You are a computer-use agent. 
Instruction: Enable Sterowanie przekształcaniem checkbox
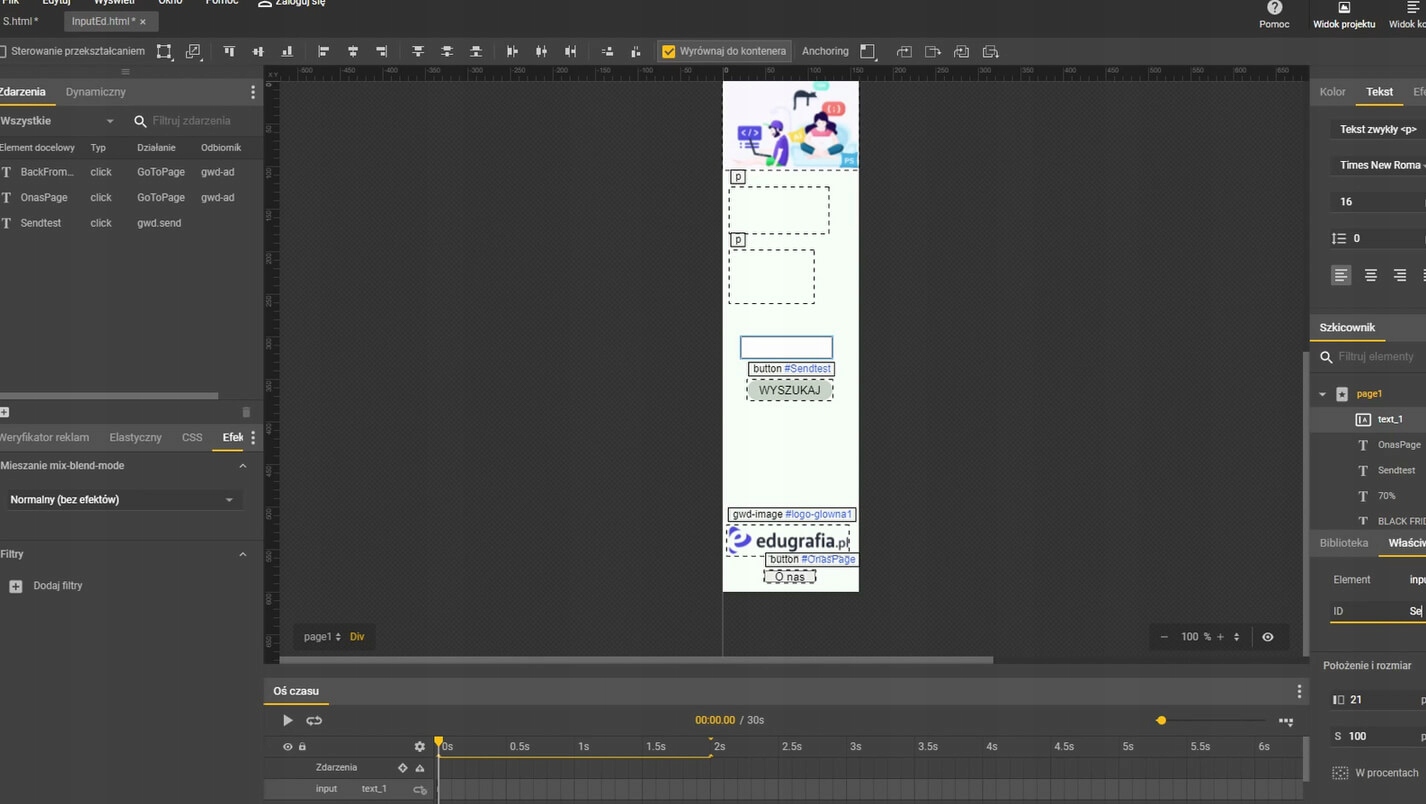[3, 51]
